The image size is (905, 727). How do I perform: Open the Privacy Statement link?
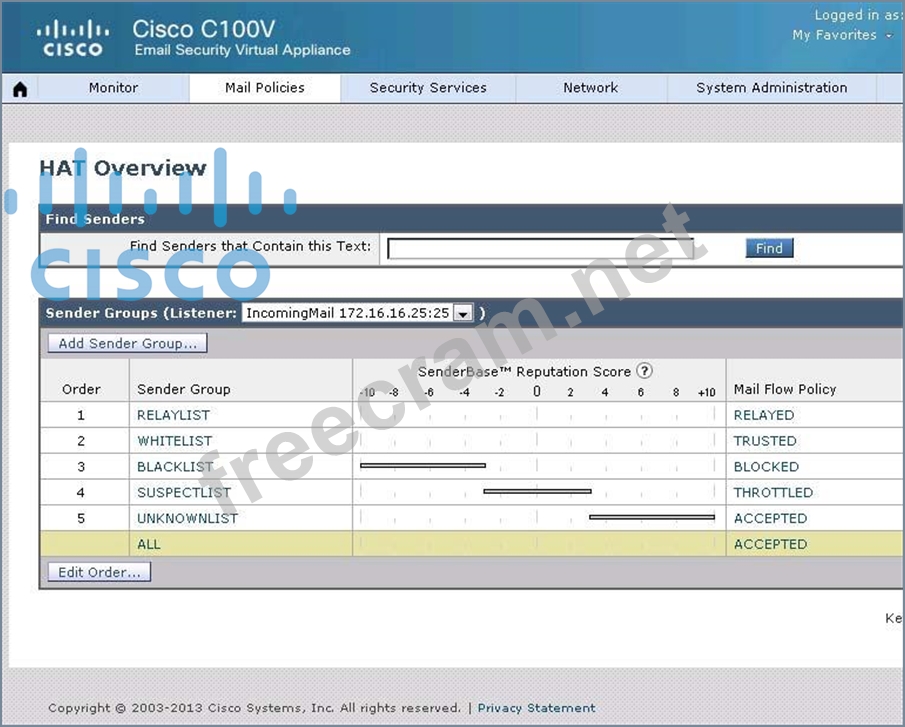coord(536,708)
